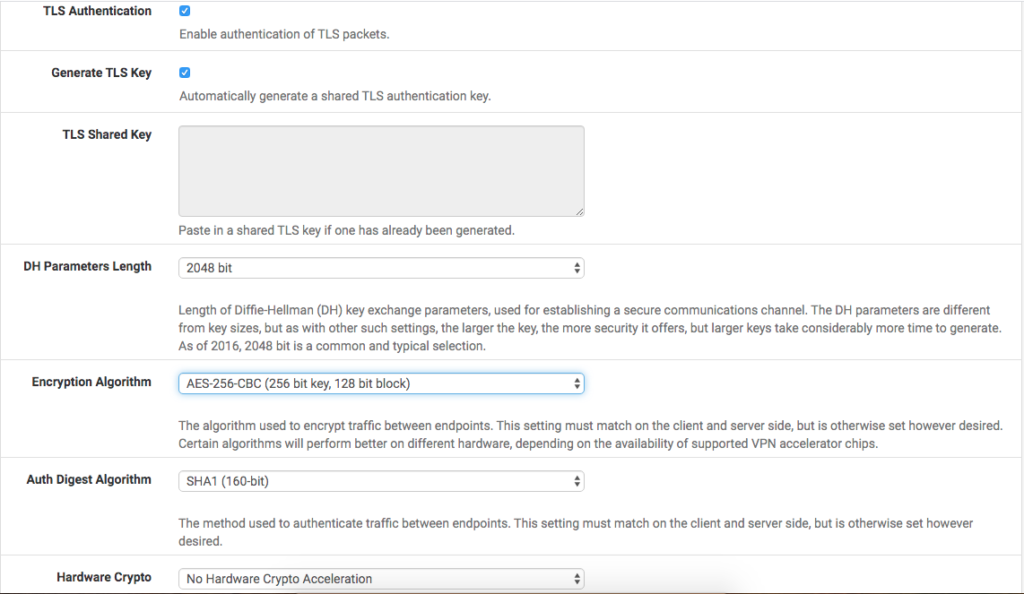Click the 'Enable authentication of TLS packets' help text

pos(284,34)
